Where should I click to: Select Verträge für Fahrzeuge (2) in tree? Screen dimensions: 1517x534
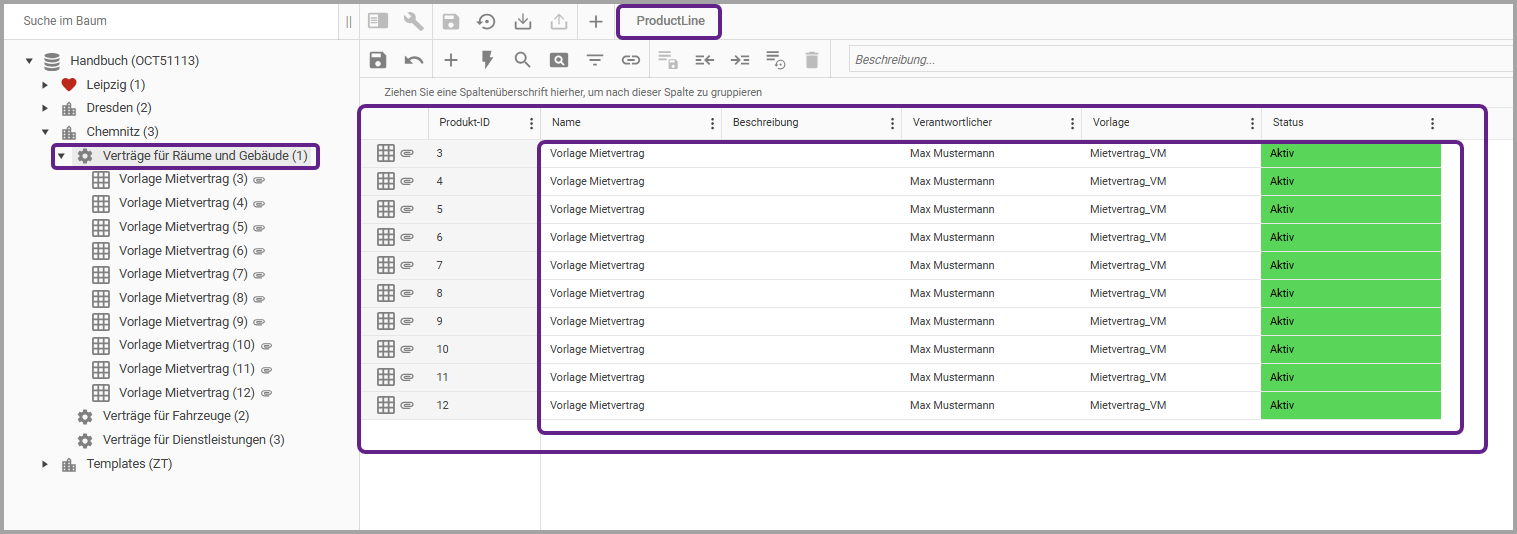[175, 416]
